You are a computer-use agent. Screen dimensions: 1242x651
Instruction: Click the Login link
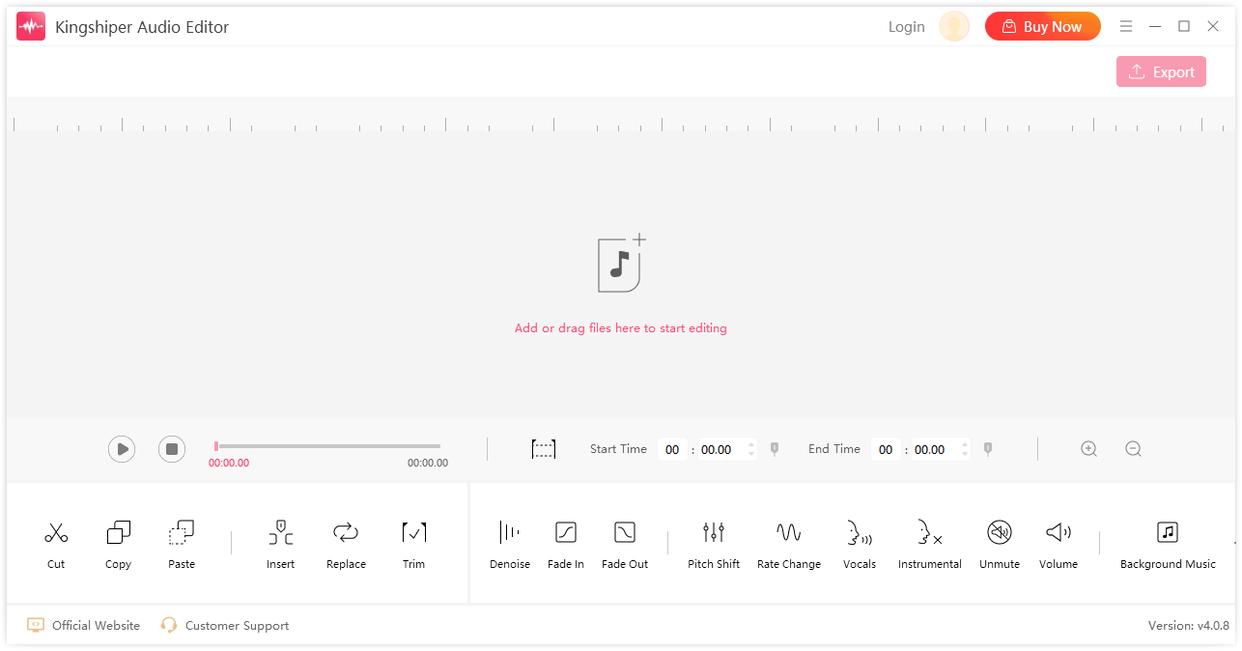[x=906, y=27]
